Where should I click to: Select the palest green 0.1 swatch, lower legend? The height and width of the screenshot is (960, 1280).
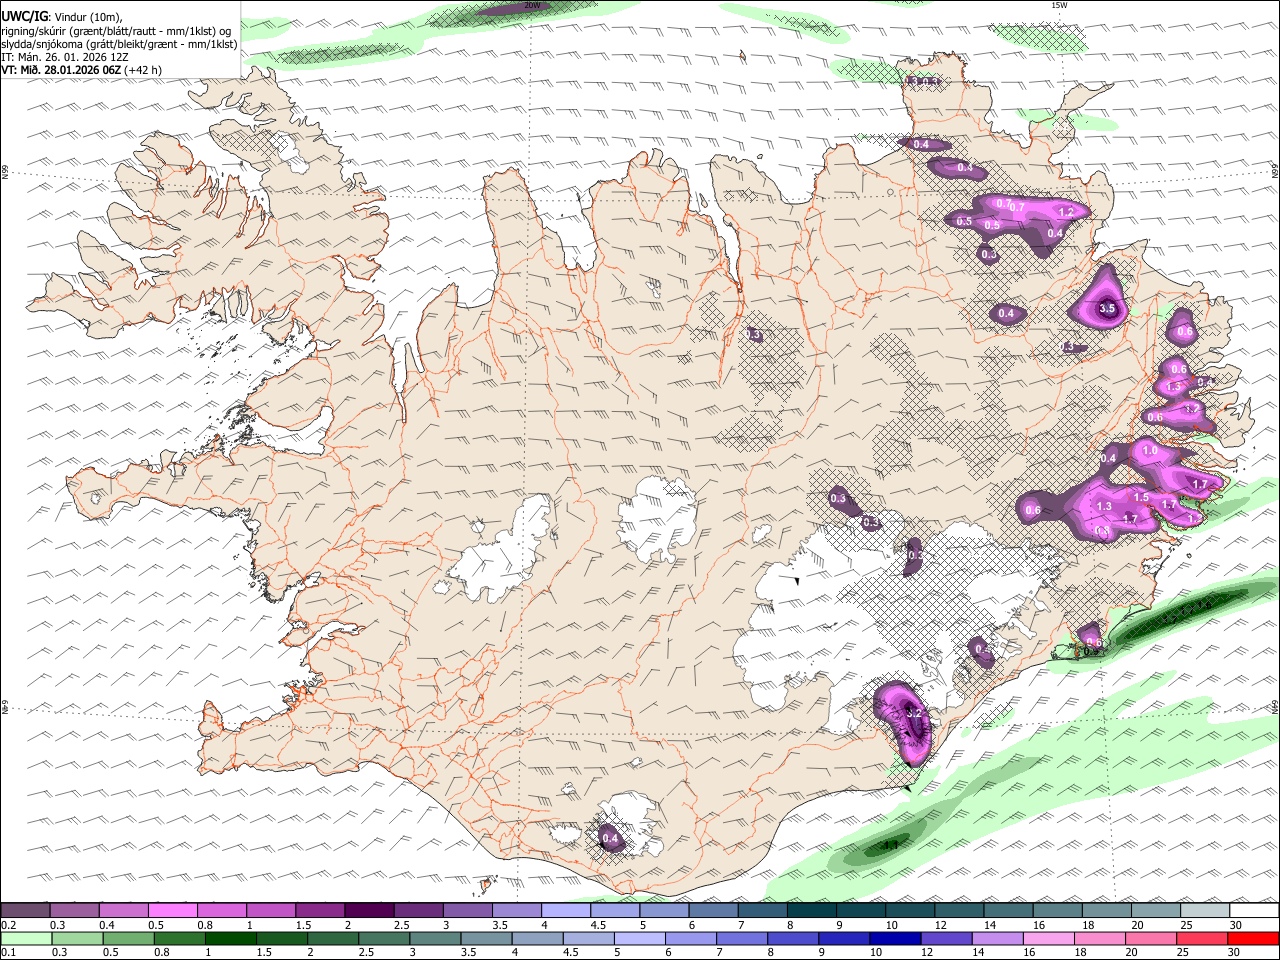point(25,939)
